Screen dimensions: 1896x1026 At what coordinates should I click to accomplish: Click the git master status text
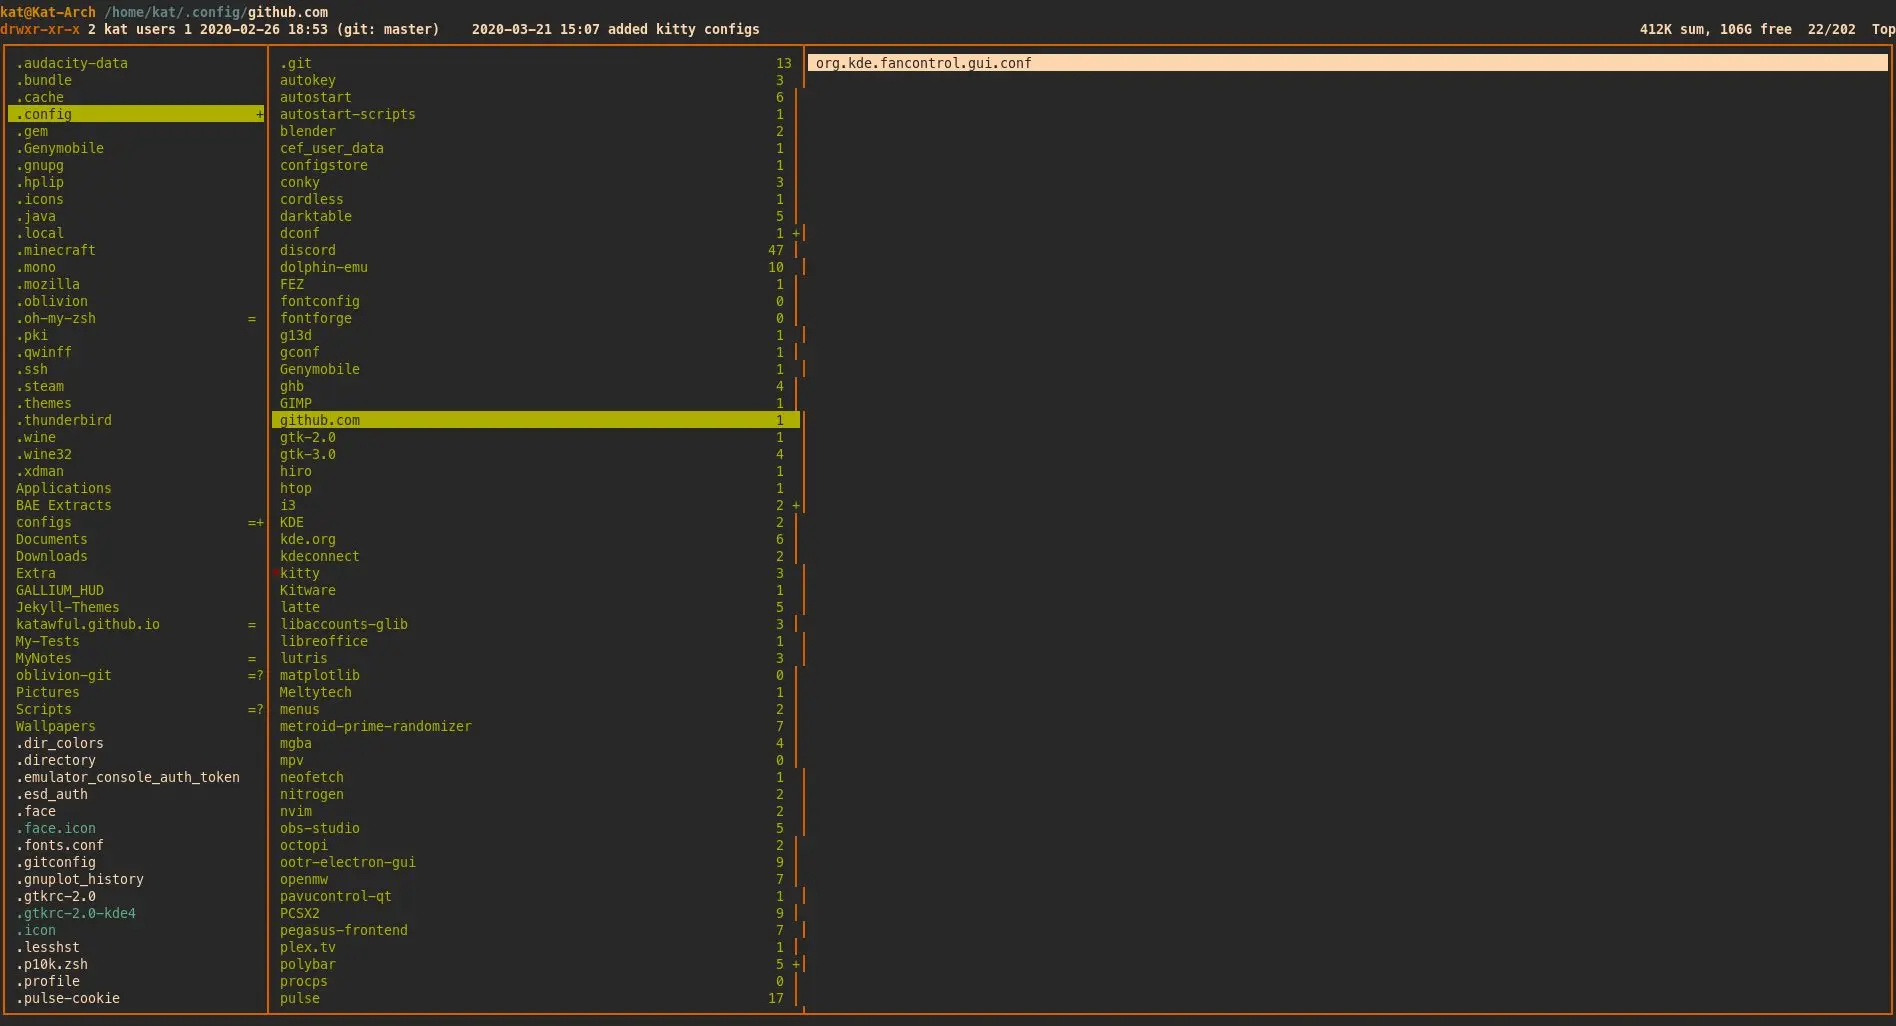click(388, 29)
